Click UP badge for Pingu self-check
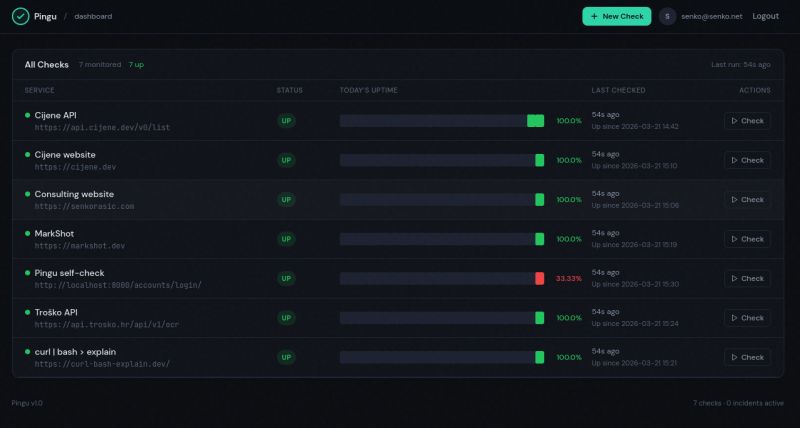Image resolution: width=800 pixels, height=428 pixels. [x=287, y=278]
